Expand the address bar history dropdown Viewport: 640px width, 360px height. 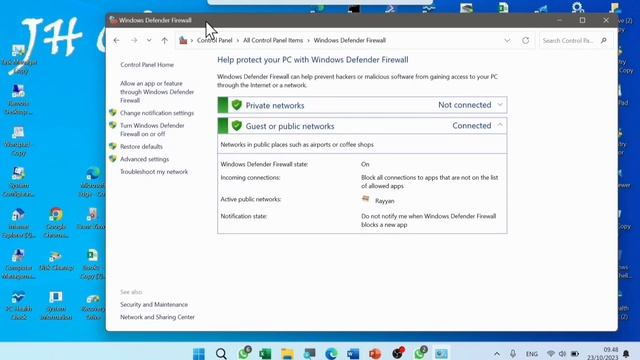[507, 40]
